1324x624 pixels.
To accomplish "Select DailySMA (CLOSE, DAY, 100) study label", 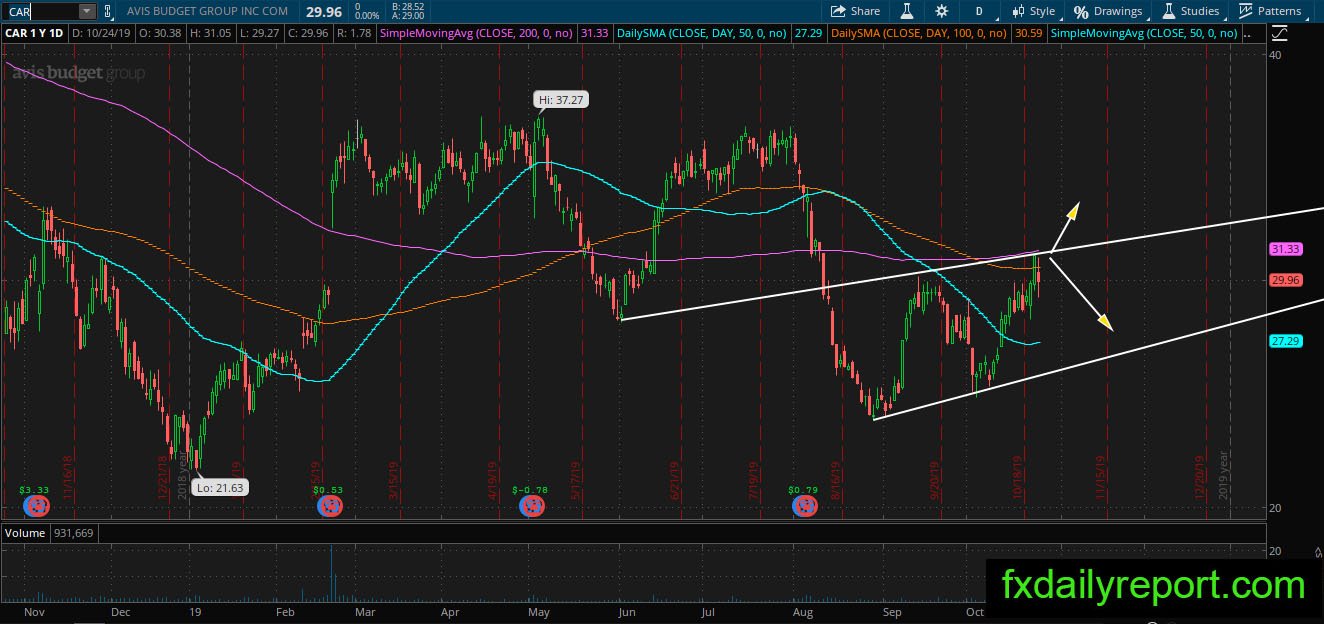I will [919, 33].
